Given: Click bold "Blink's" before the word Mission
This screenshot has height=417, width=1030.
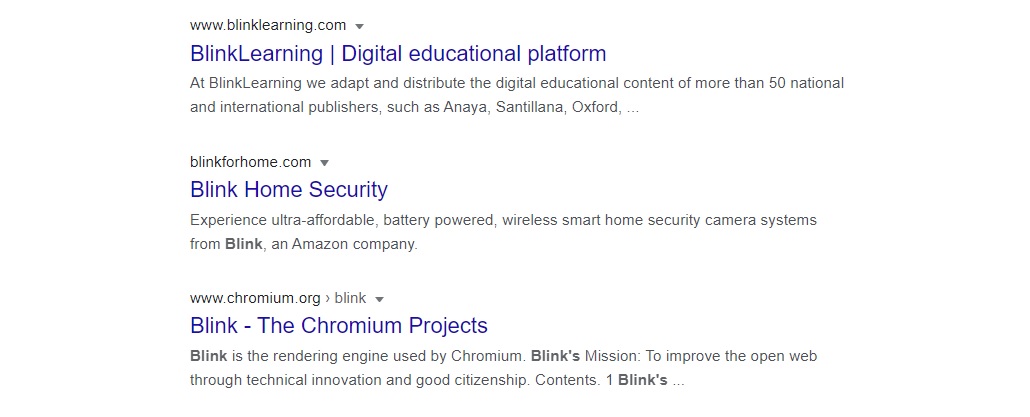Looking at the screenshot, I should pos(555,356).
